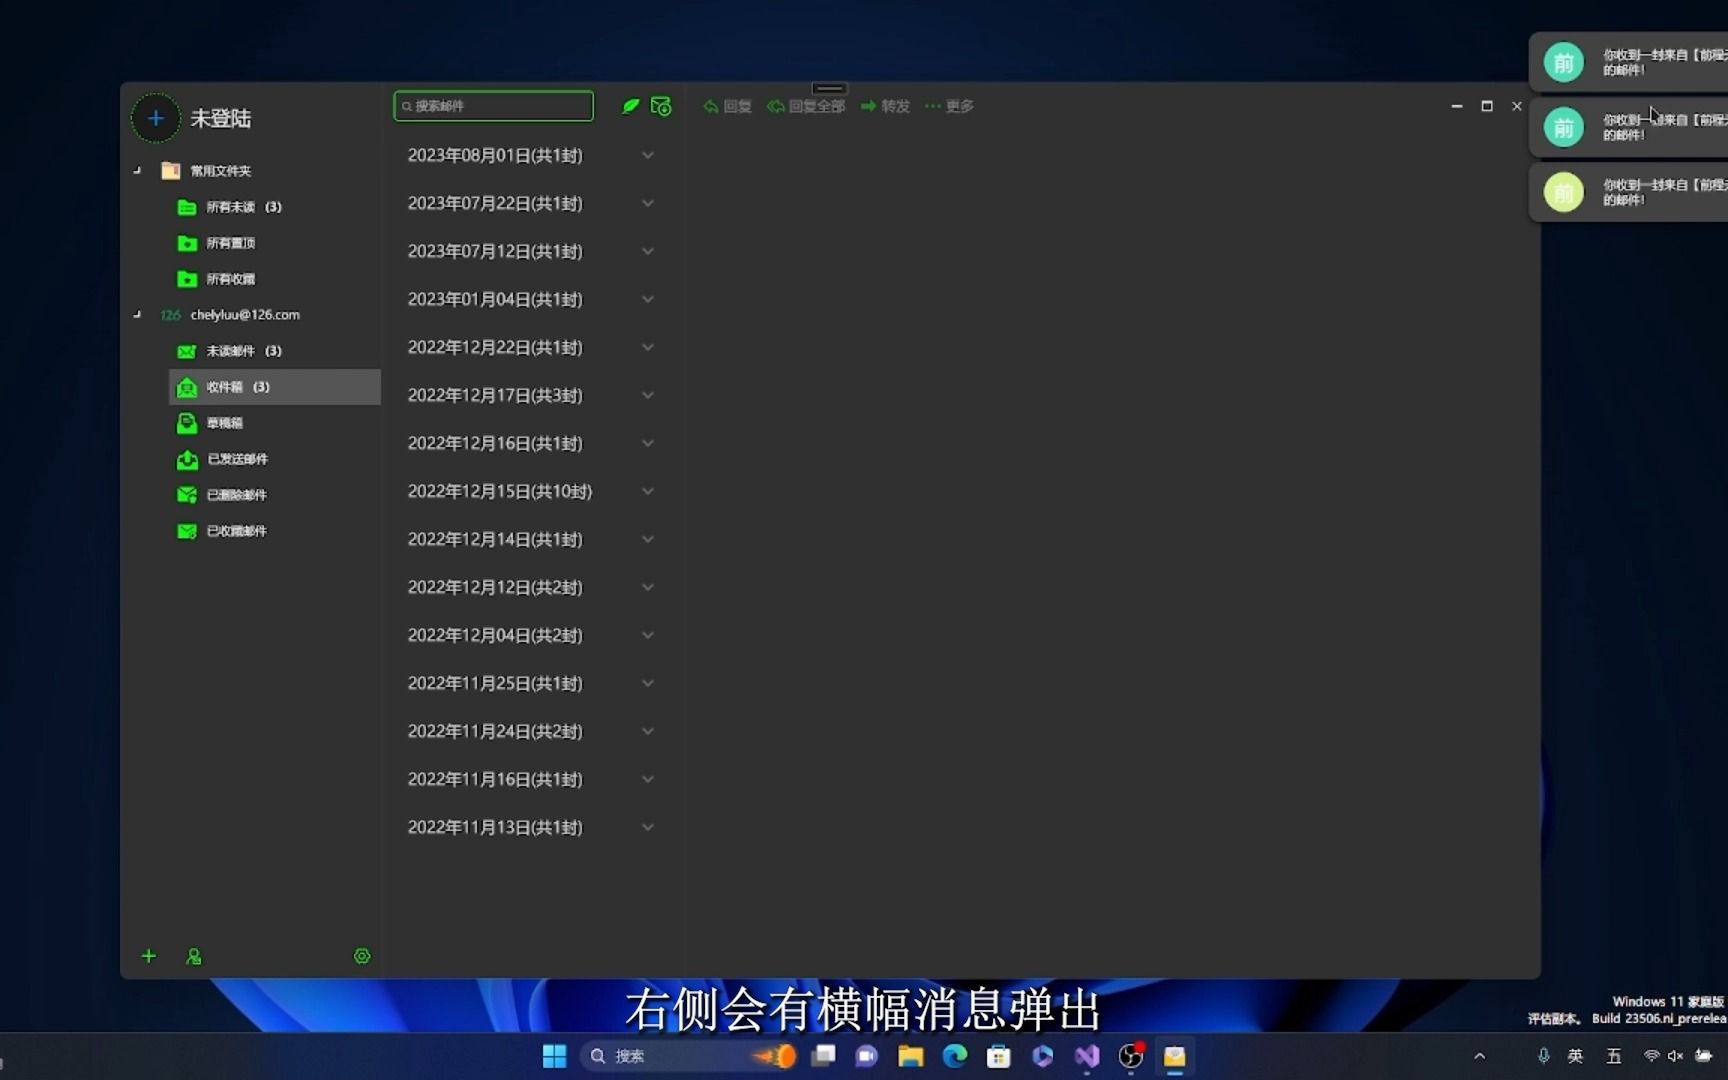The image size is (1728, 1080).
Task: Open the notification with the yellow-green avatar
Action: [1629, 192]
